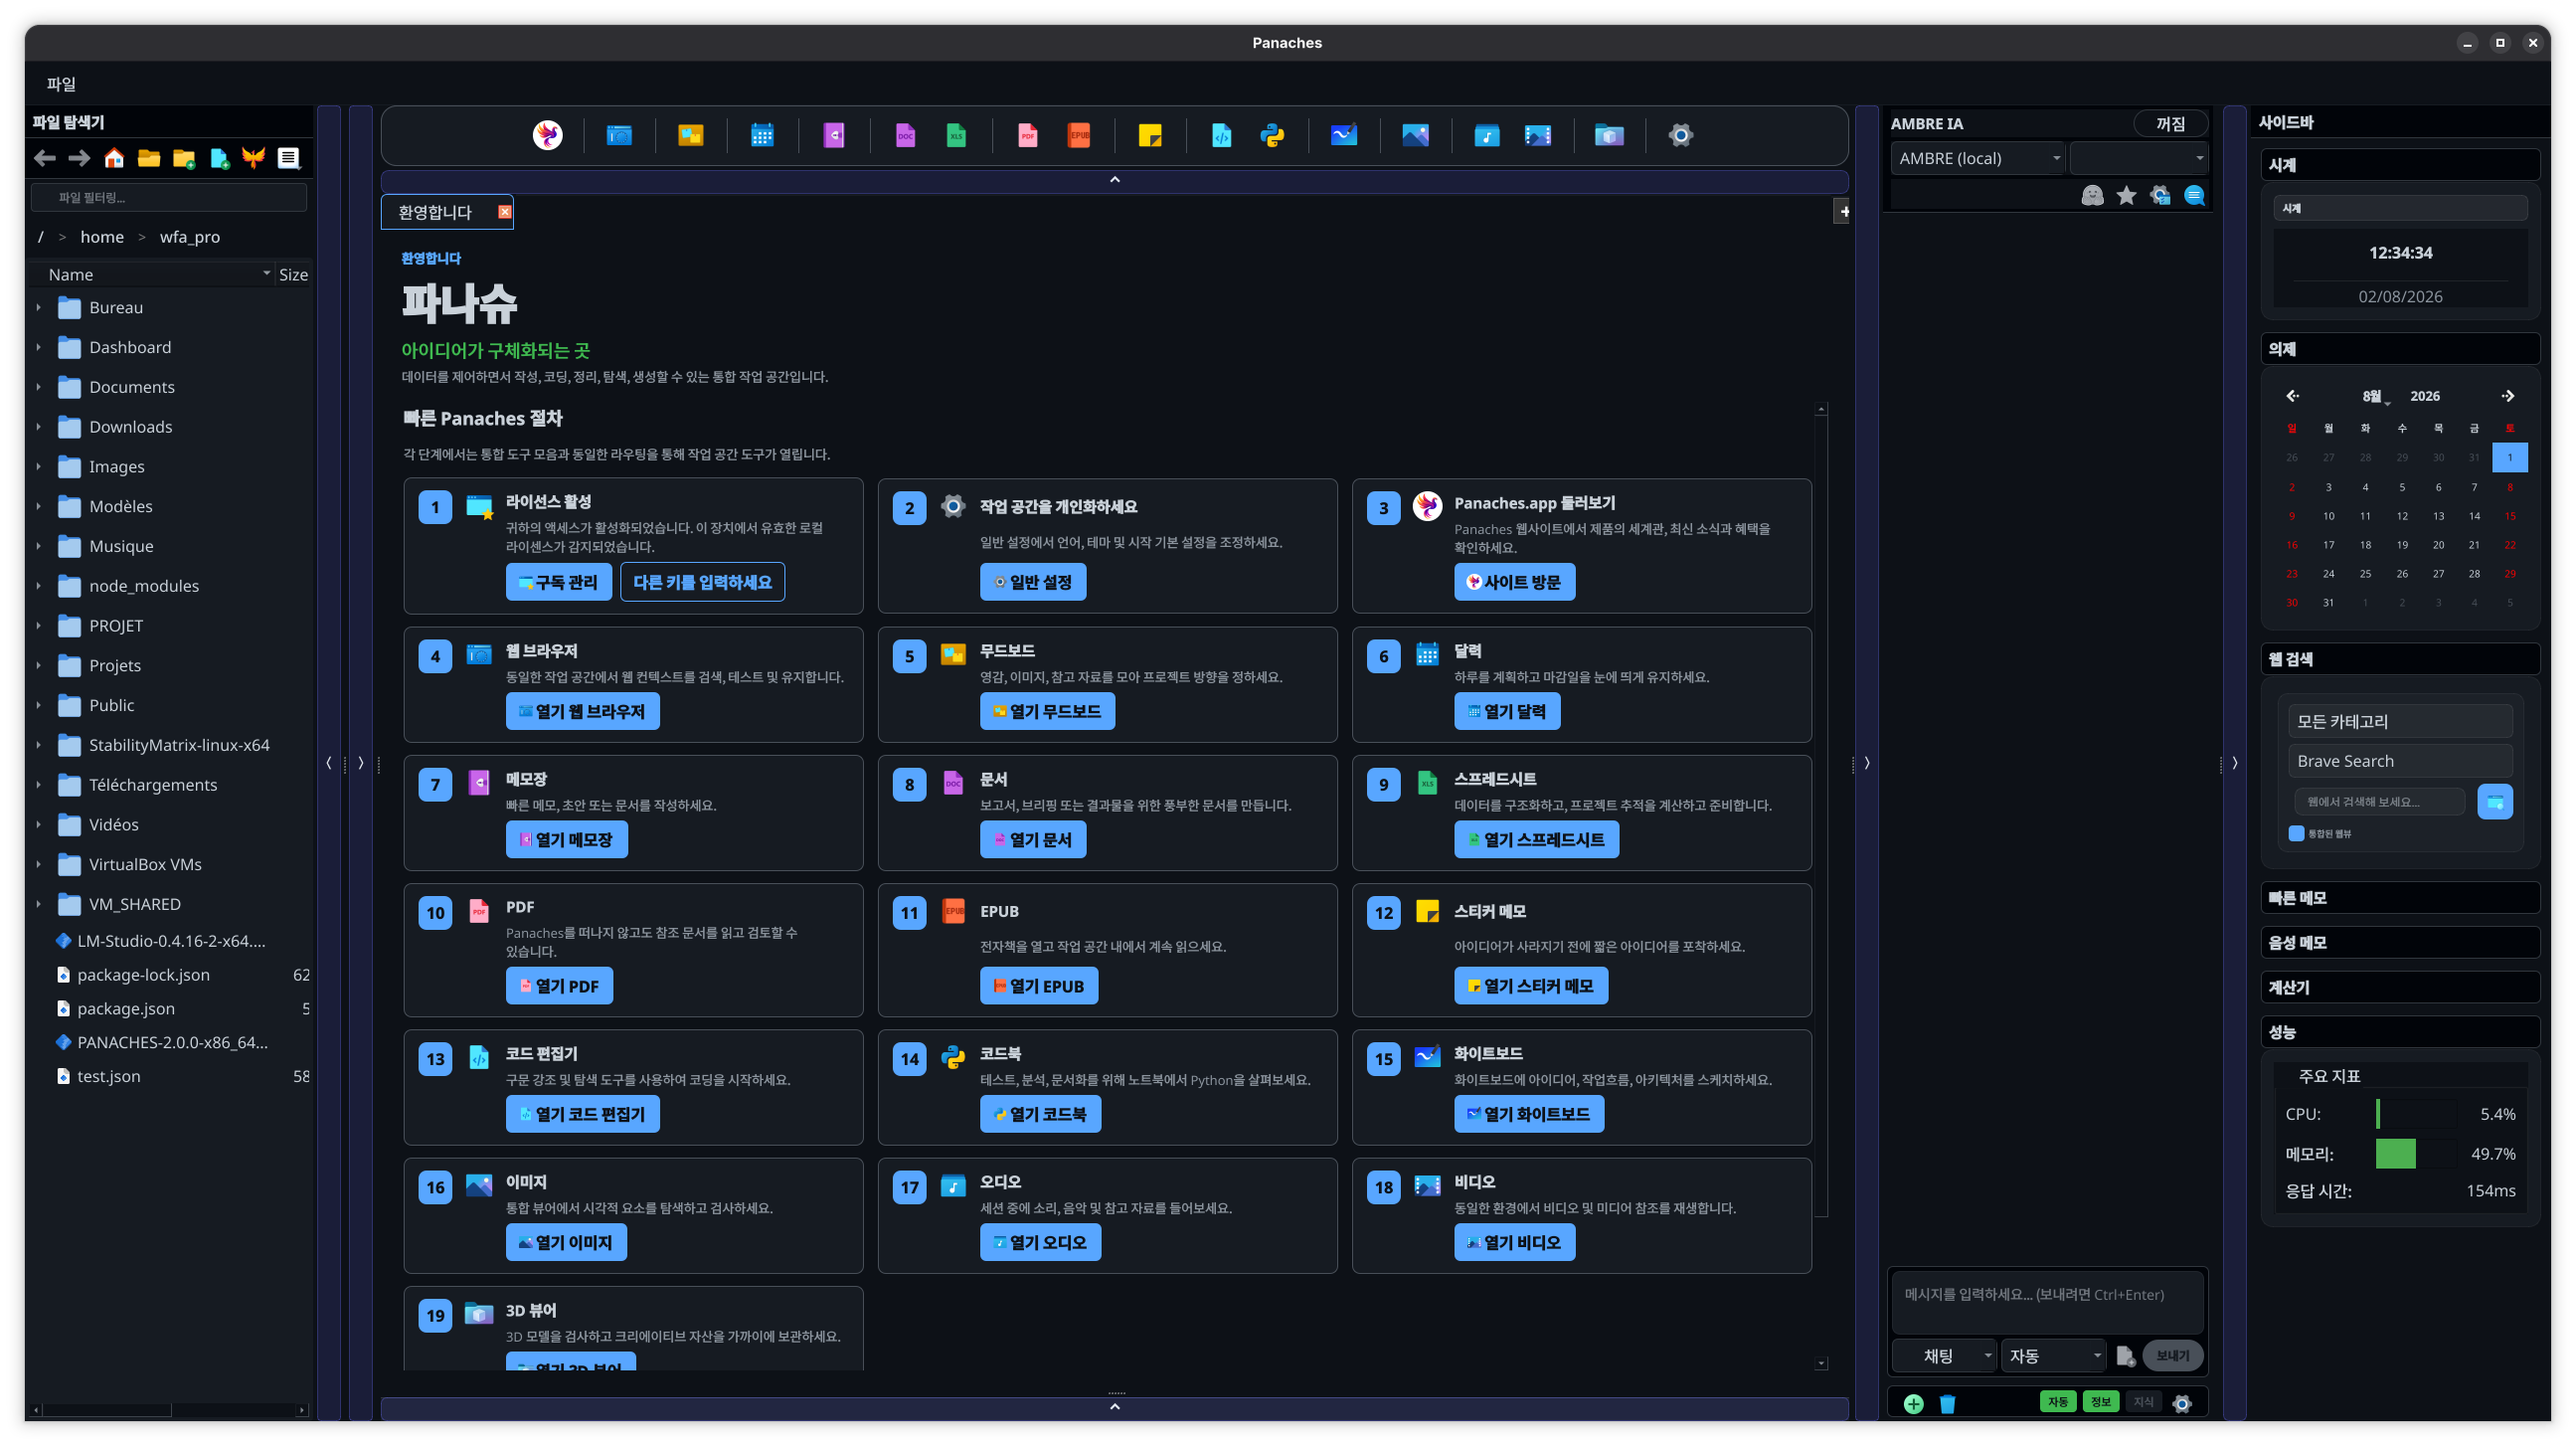The width and height of the screenshot is (2576, 1446).
Task: Open the chat bubble icon in AMBRE IA
Action: click(2194, 196)
